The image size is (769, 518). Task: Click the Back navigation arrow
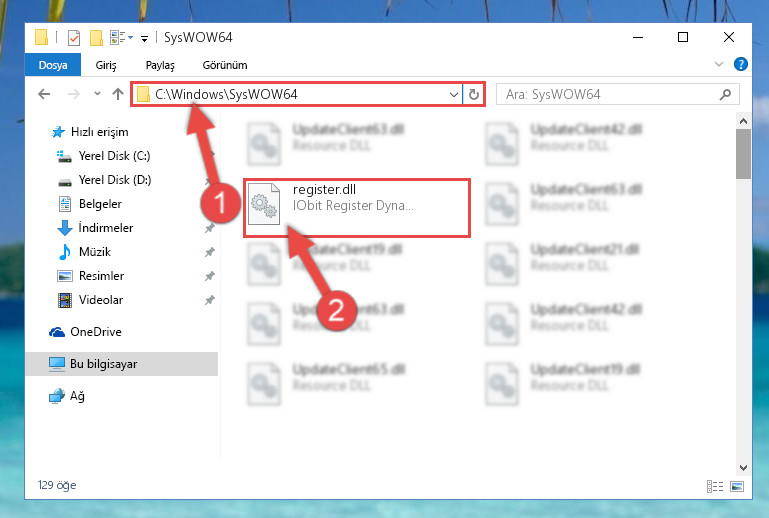tap(44, 94)
